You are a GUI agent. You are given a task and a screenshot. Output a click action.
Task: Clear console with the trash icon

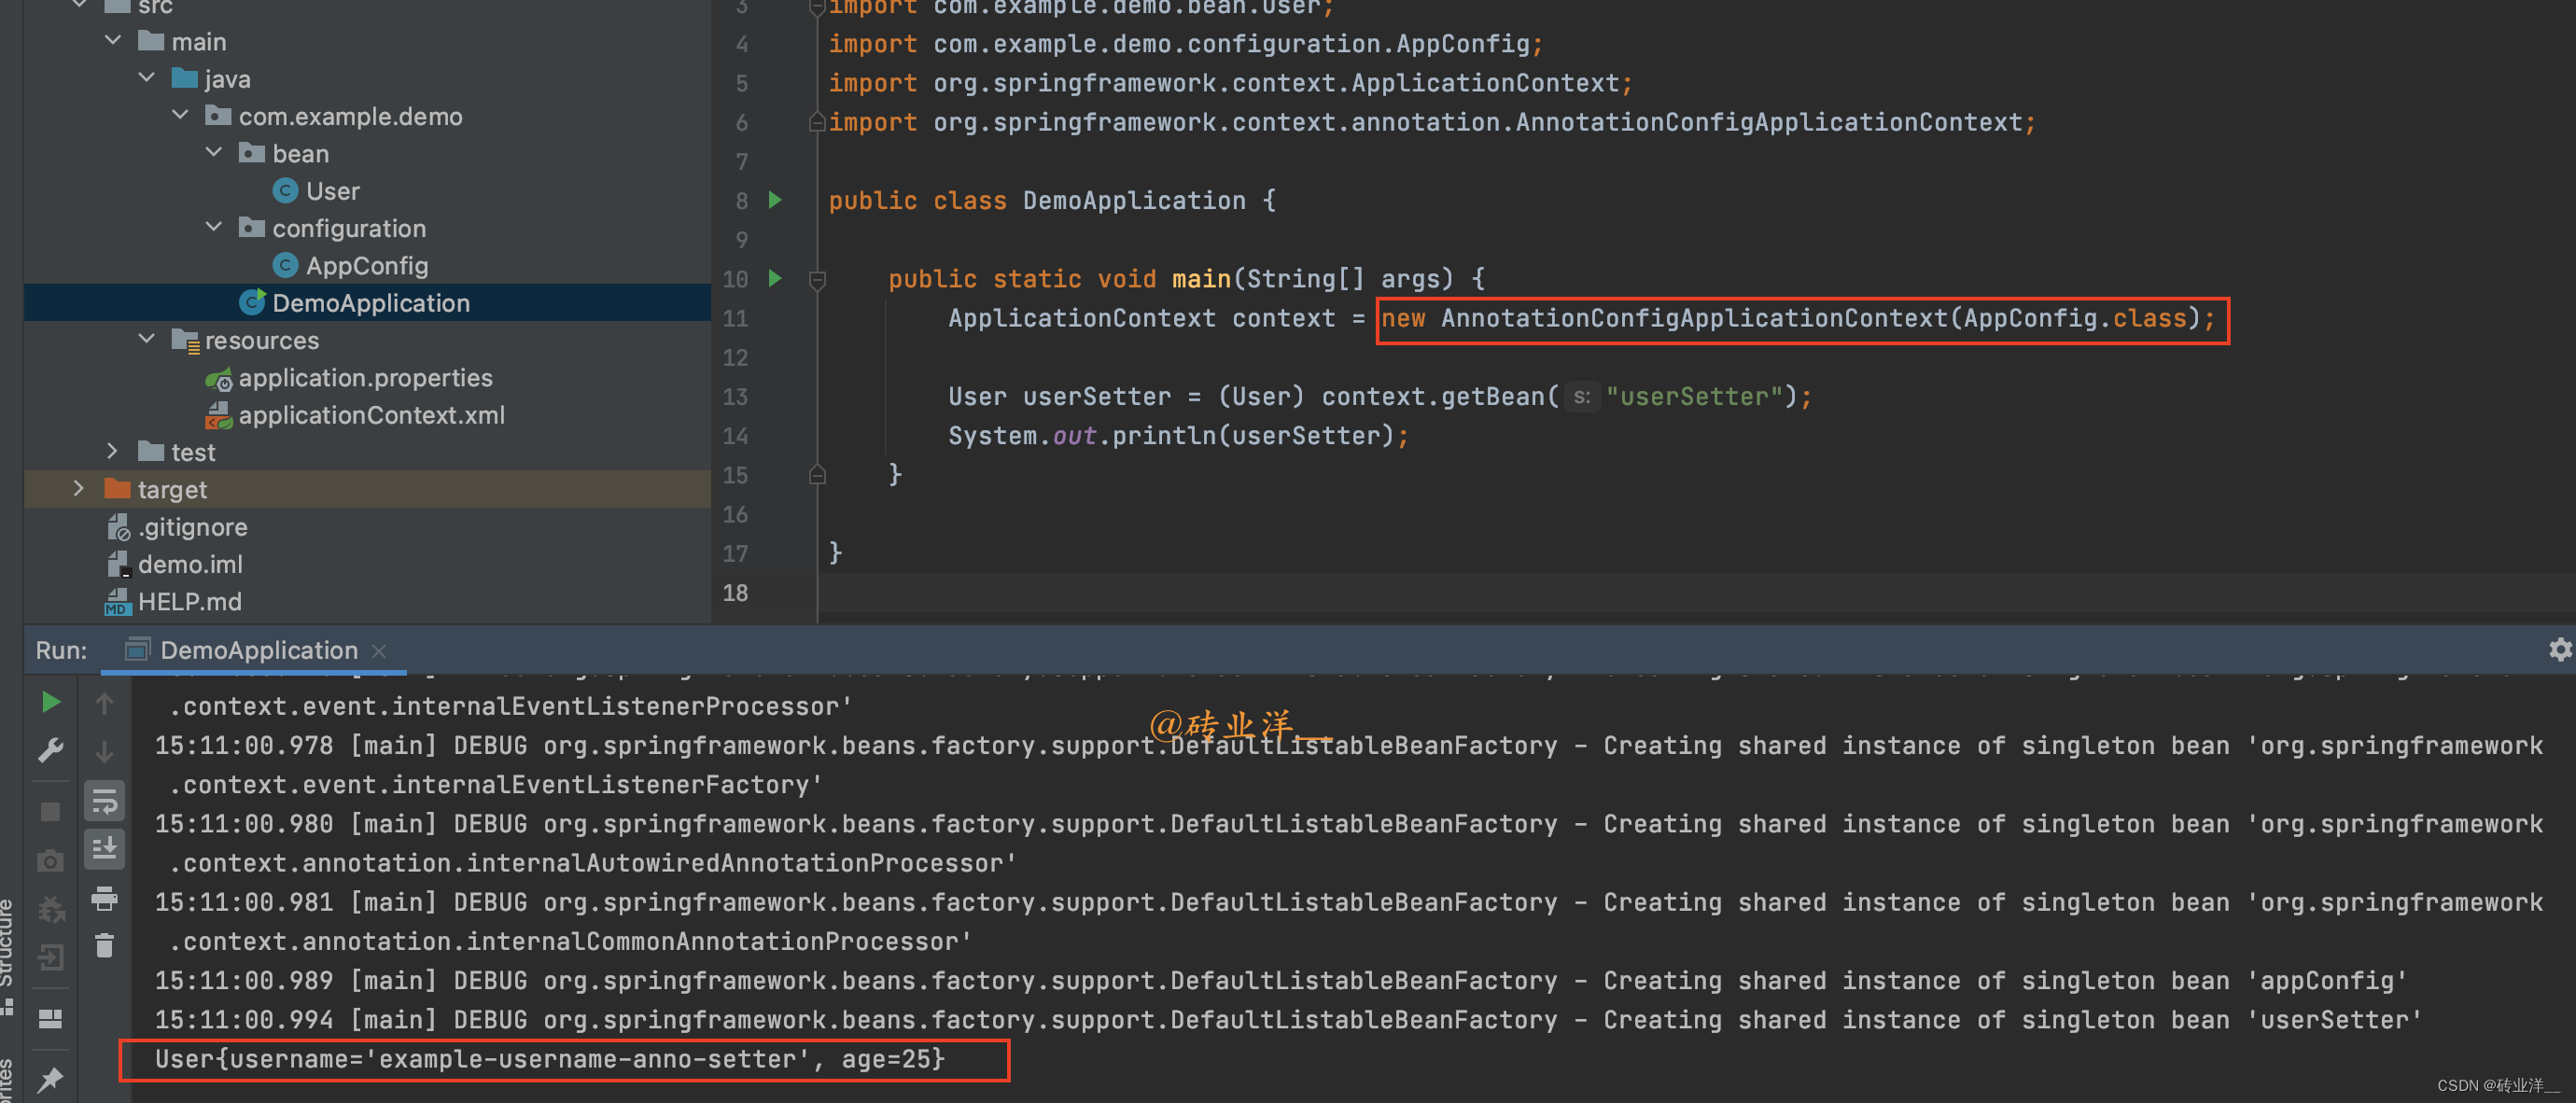click(x=104, y=945)
